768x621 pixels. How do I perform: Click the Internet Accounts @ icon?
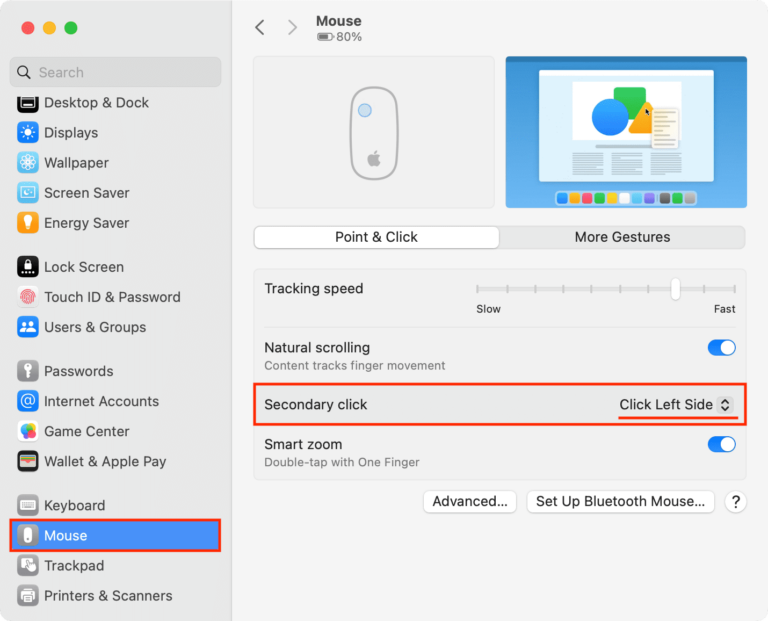pyautogui.click(x=28, y=401)
